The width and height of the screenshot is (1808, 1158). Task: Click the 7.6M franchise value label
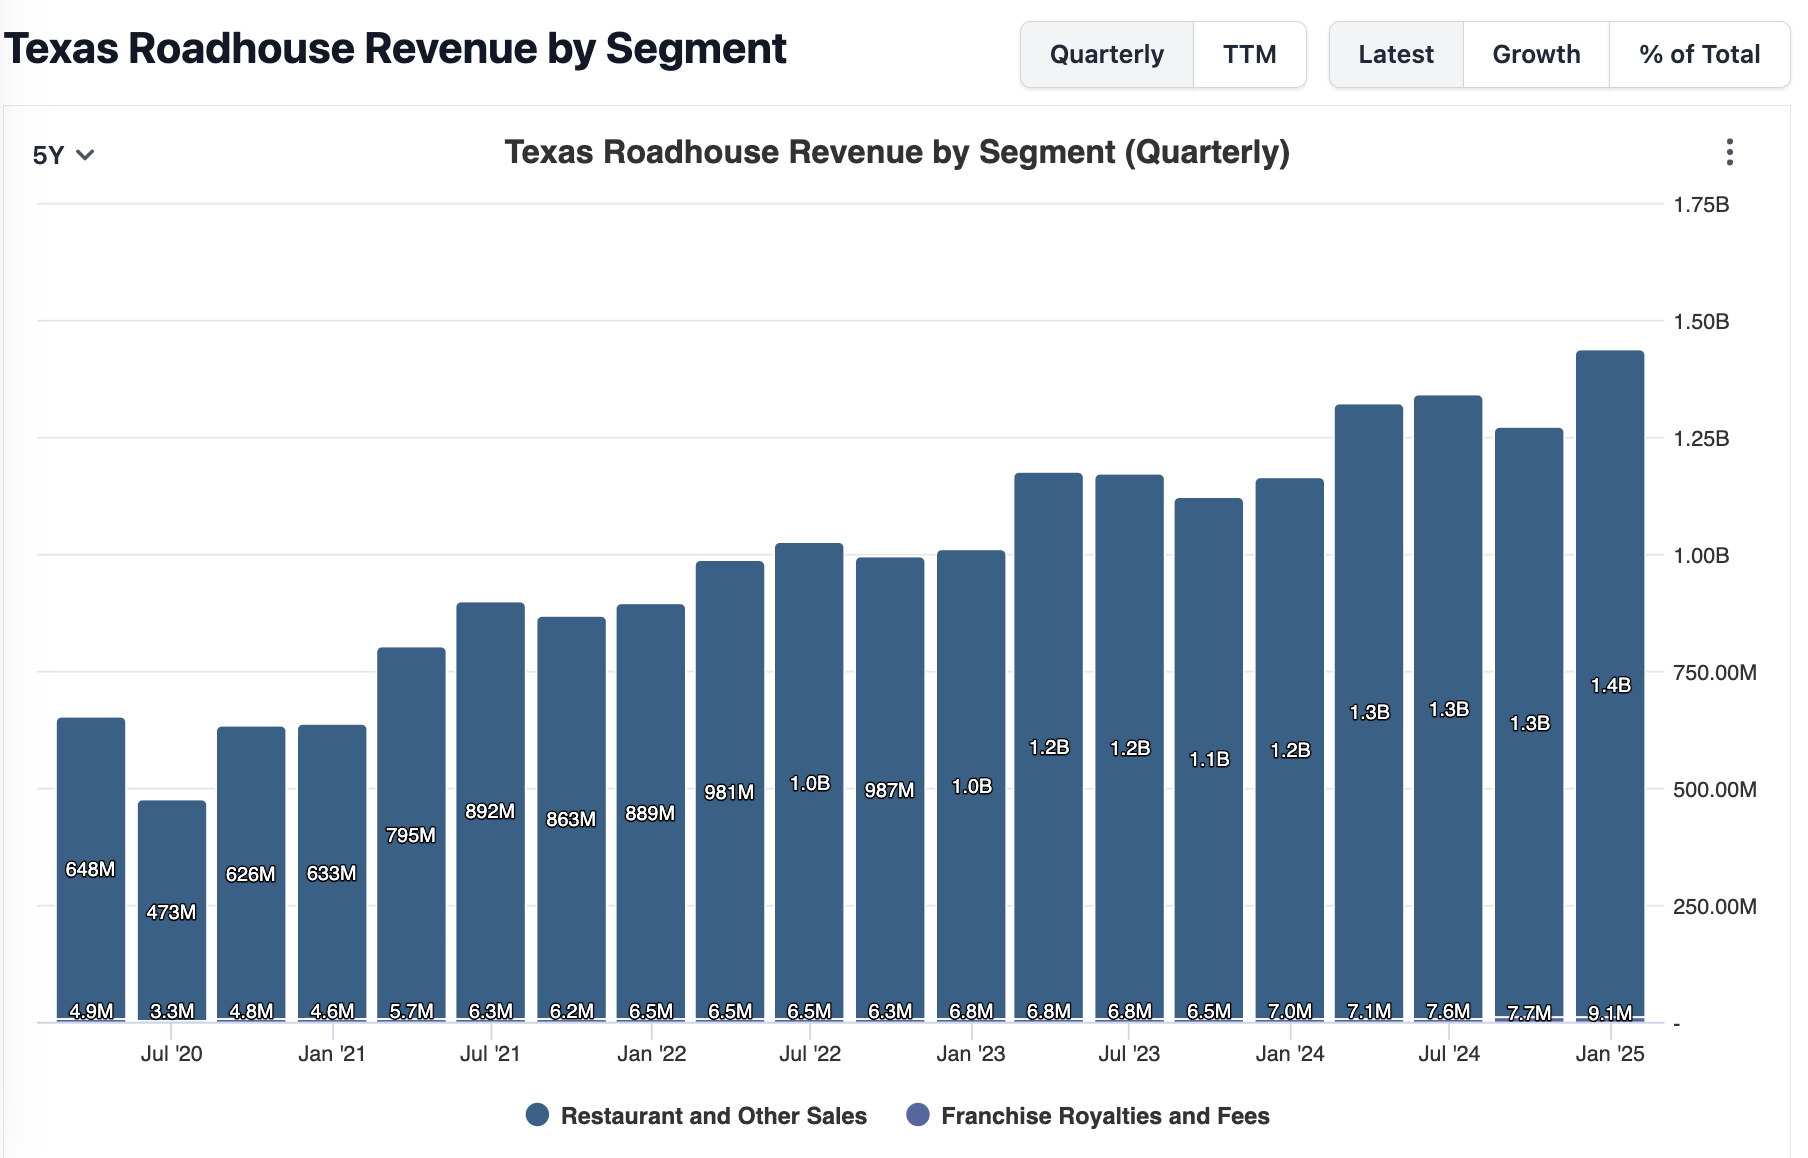pyautogui.click(x=1448, y=1011)
